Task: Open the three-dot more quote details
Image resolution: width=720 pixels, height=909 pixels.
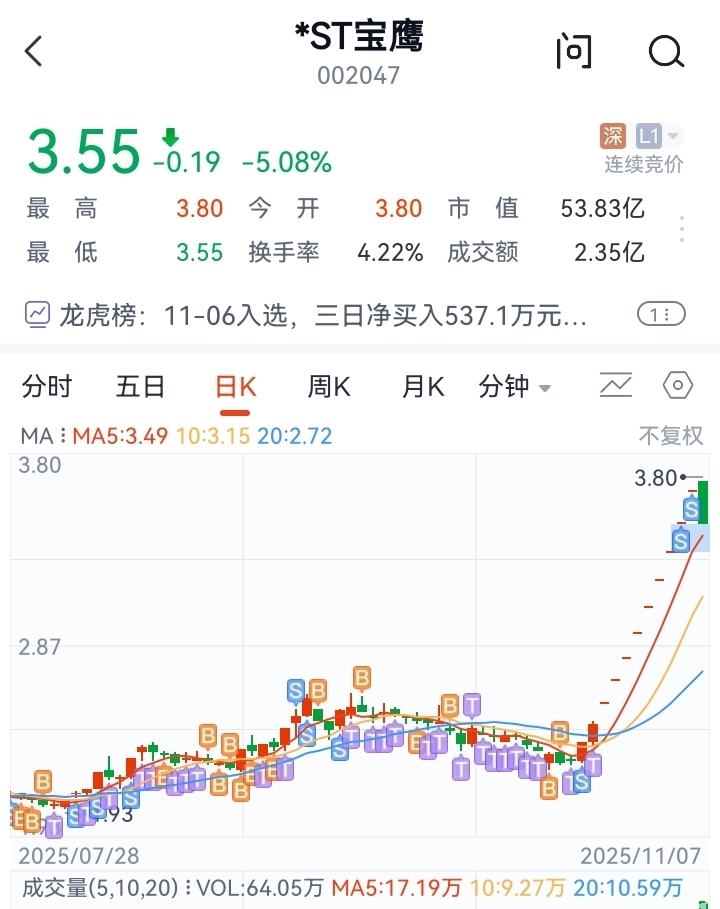Action: (682, 229)
